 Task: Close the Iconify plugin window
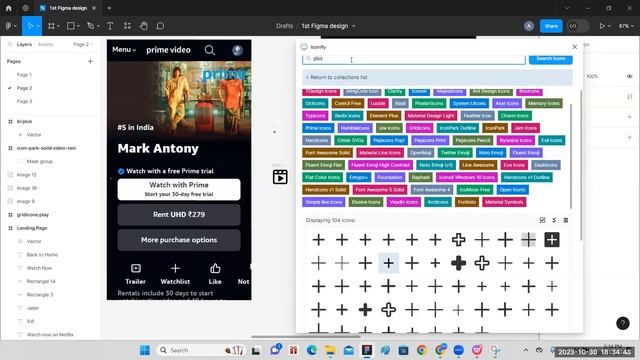click(575, 47)
